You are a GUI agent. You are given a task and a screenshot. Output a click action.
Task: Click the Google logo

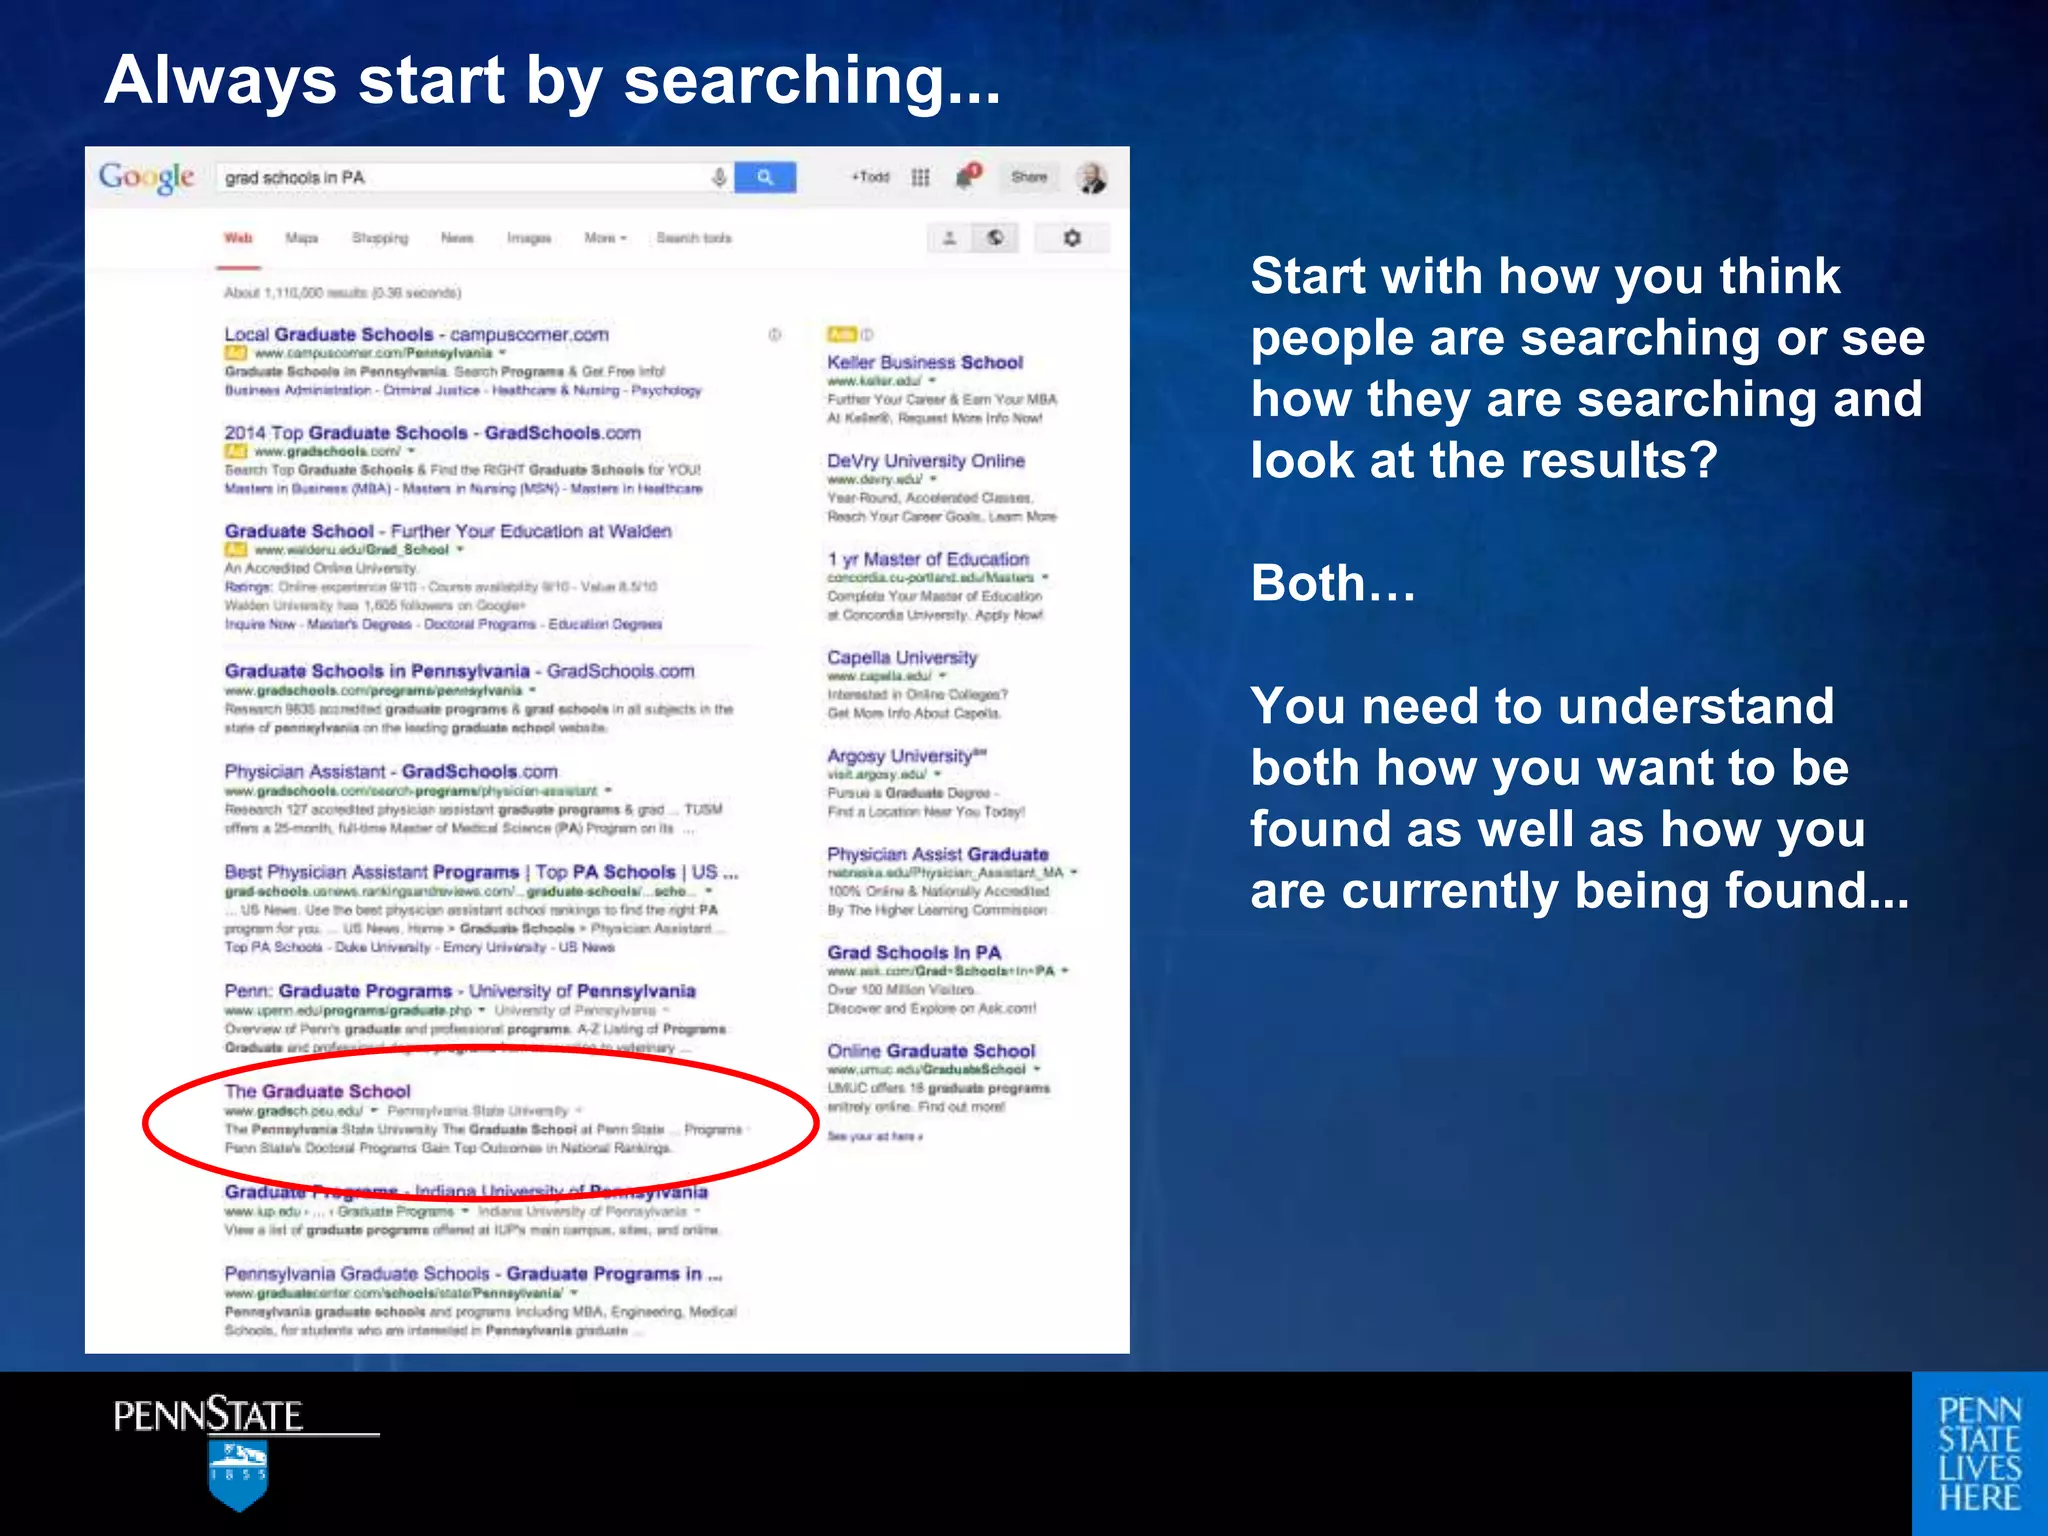coord(146,178)
